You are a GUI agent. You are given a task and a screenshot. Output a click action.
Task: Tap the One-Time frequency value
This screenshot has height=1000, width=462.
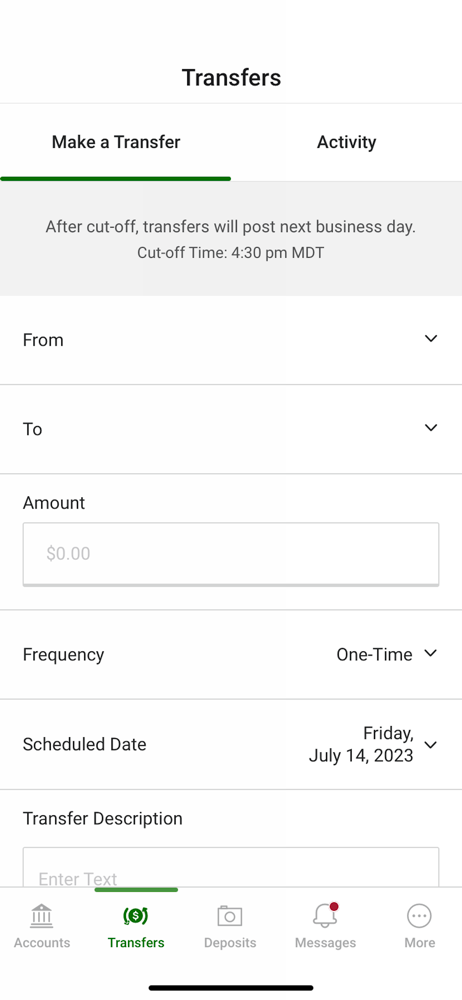point(375,654)
